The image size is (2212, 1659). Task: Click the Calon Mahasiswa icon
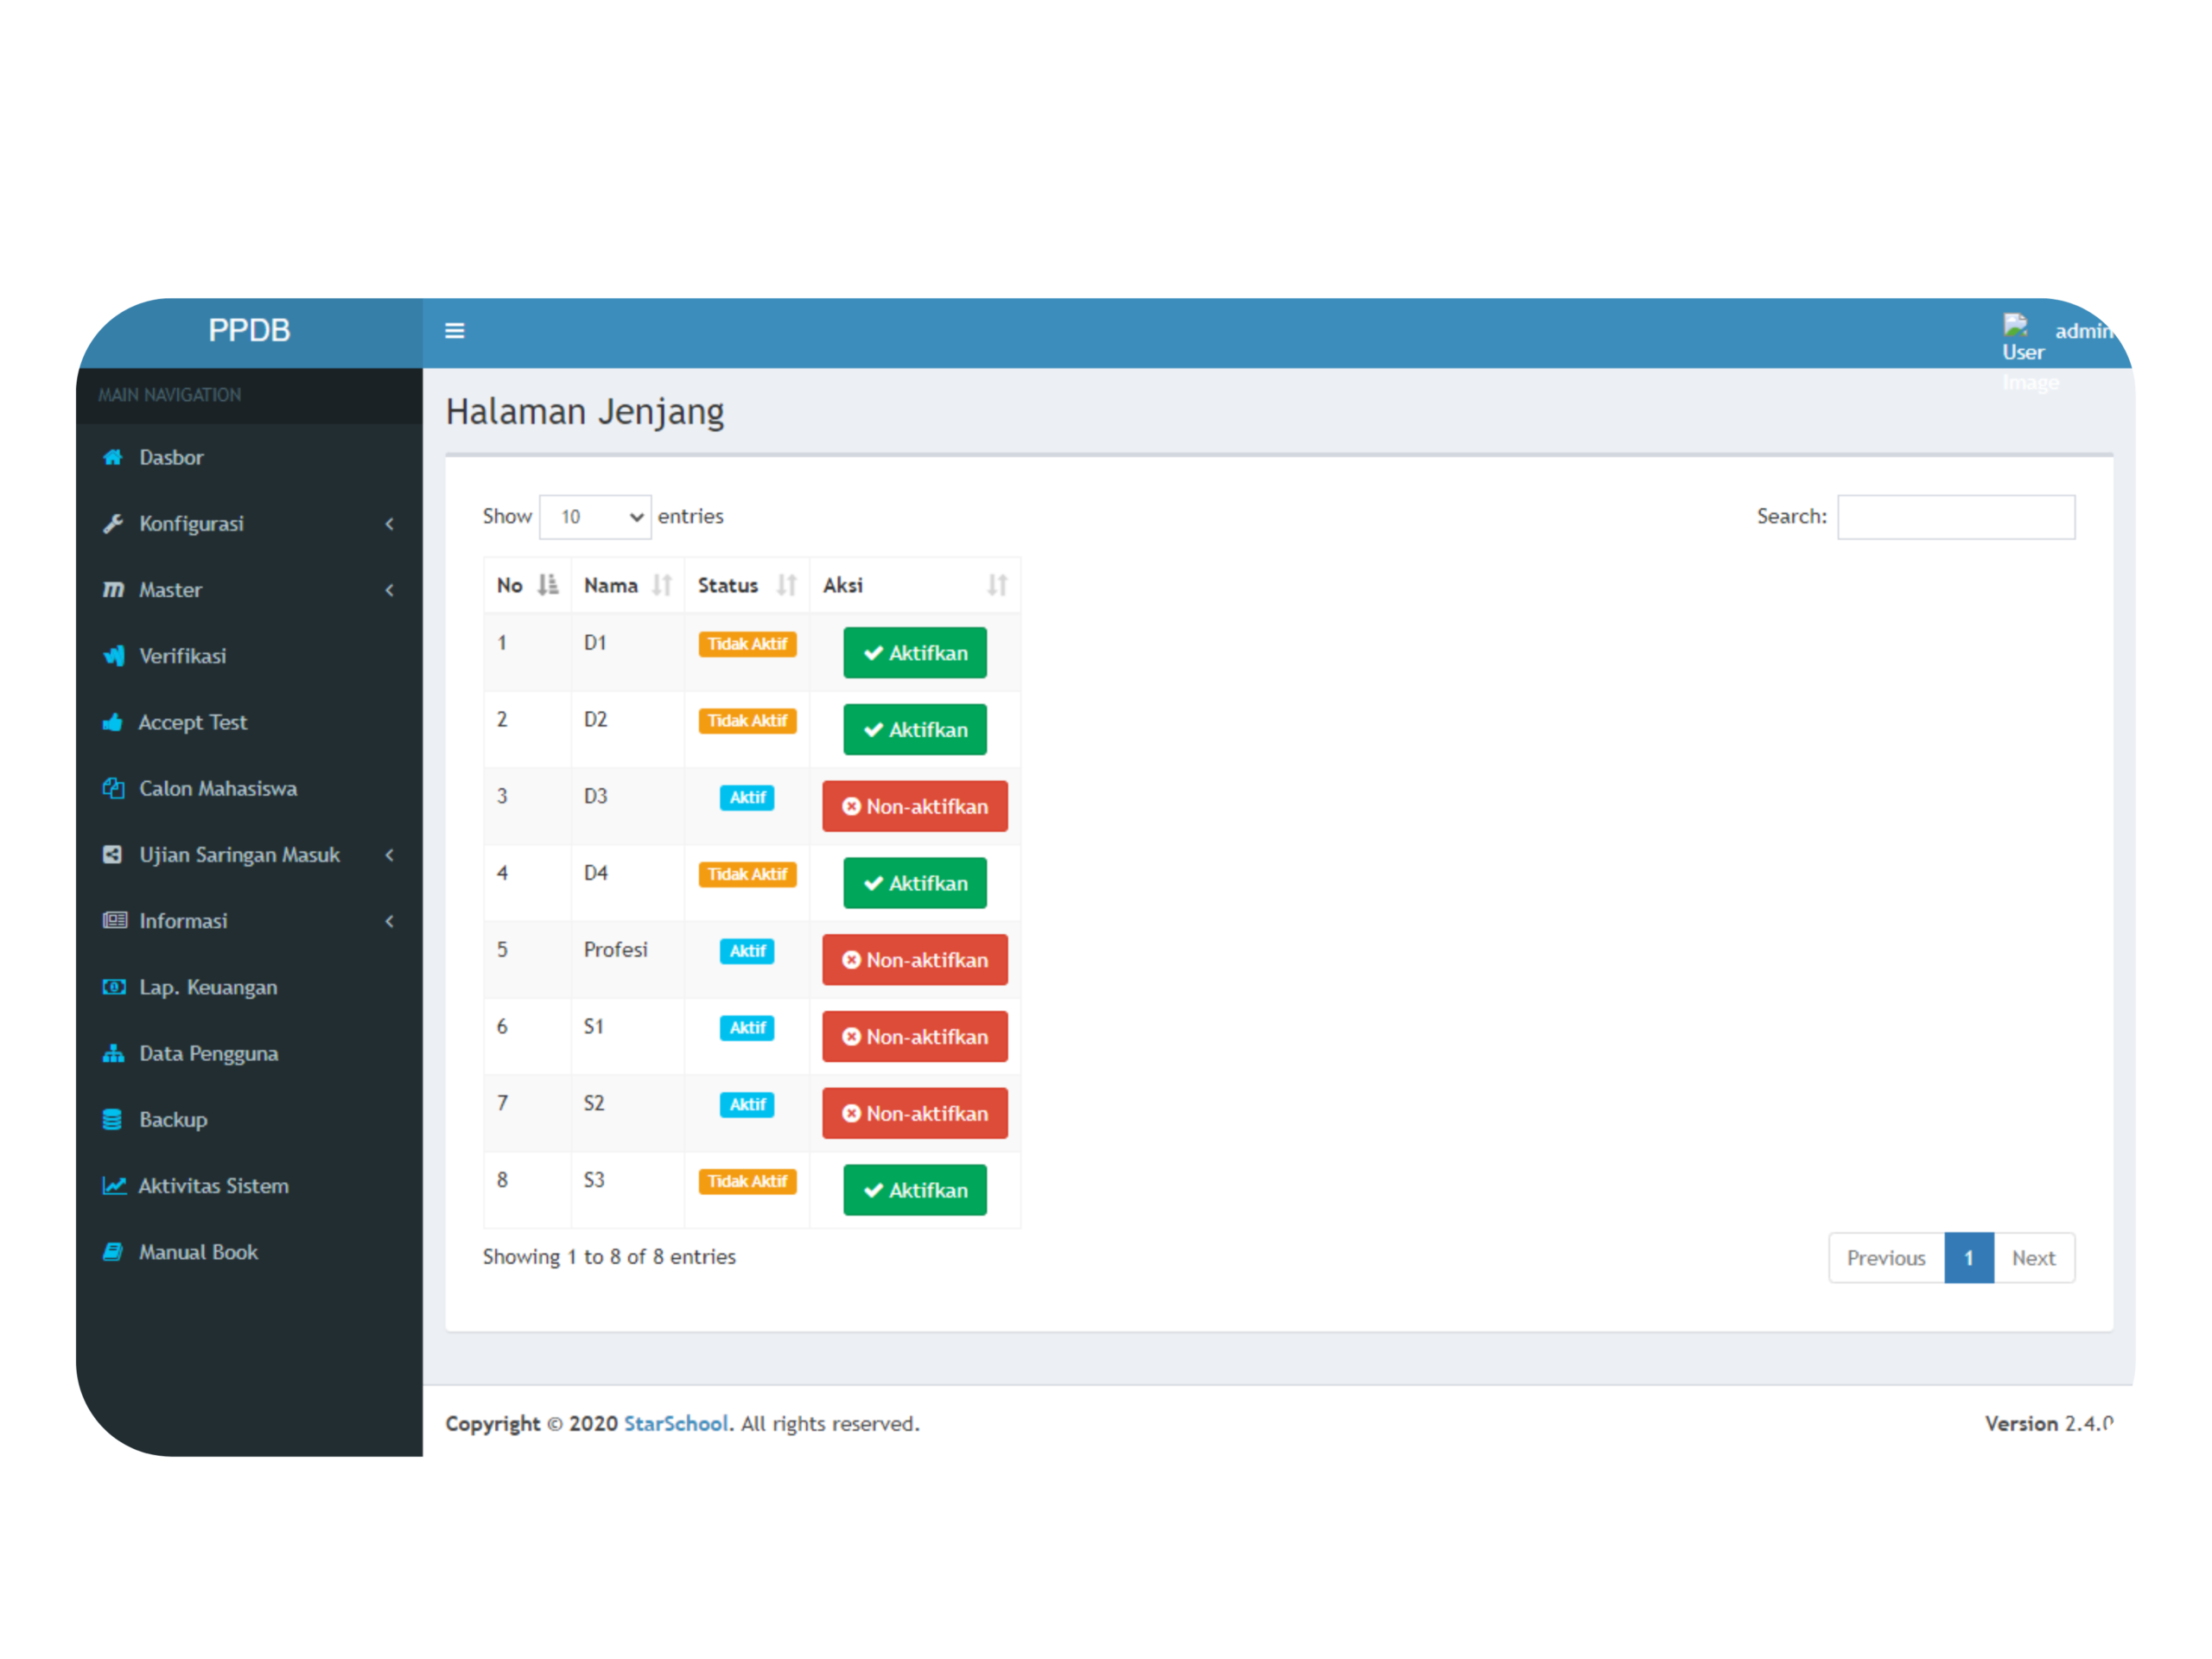tap(113, 788)
